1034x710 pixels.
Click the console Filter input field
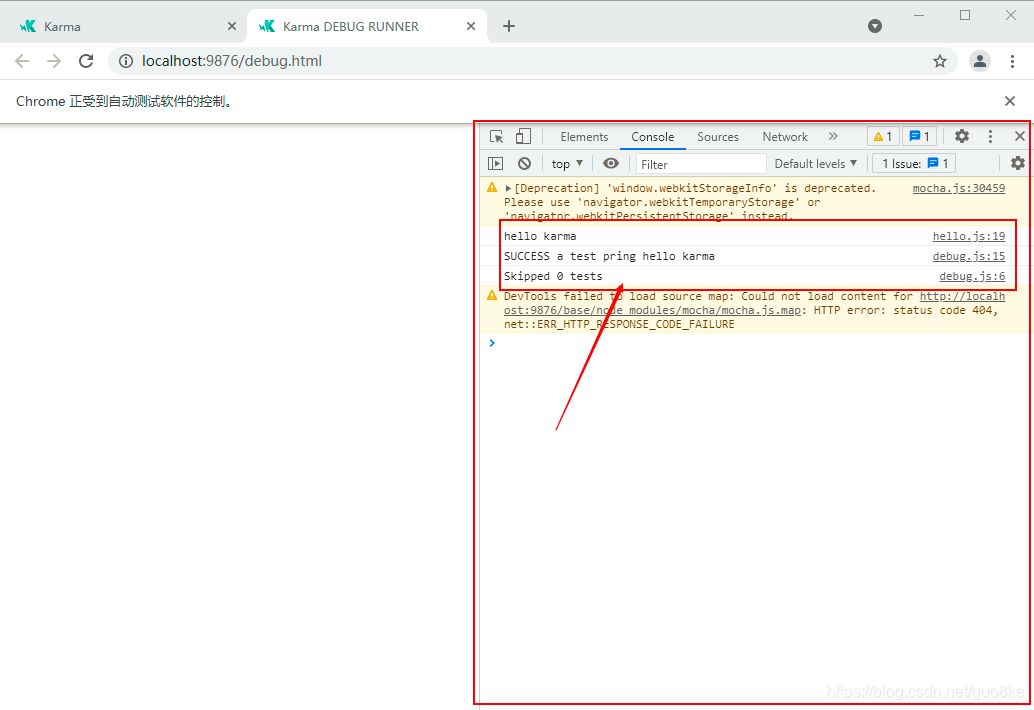(700, 164)
